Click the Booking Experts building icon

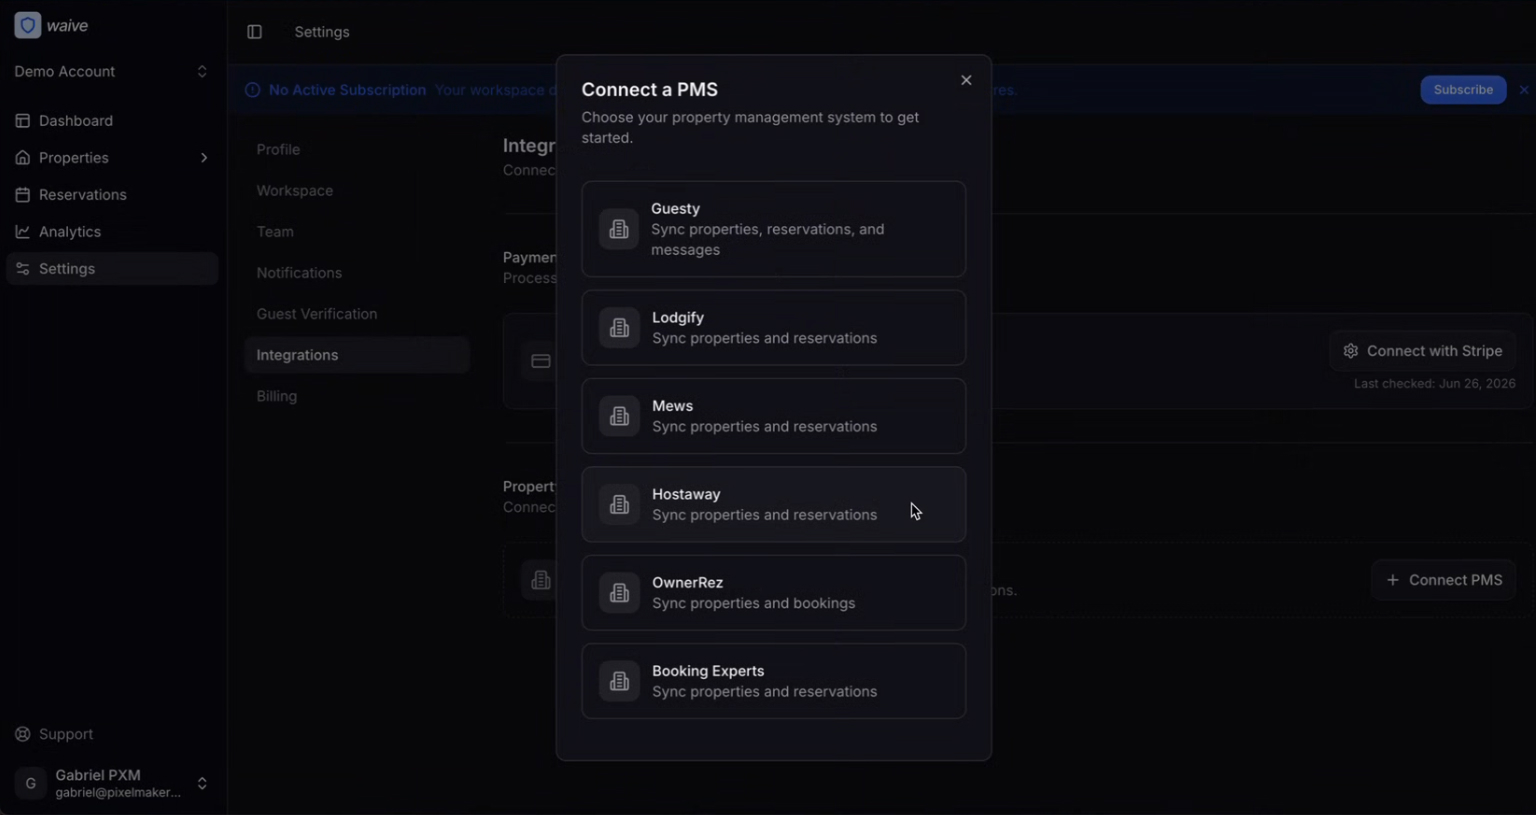click(619, 681)
